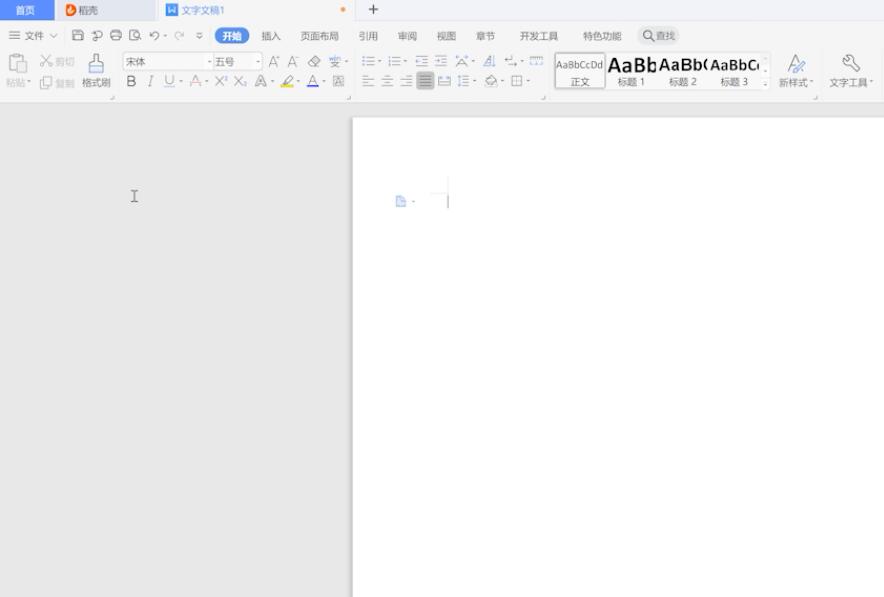
Task: Insert a bulleted list
Action: 368,61
